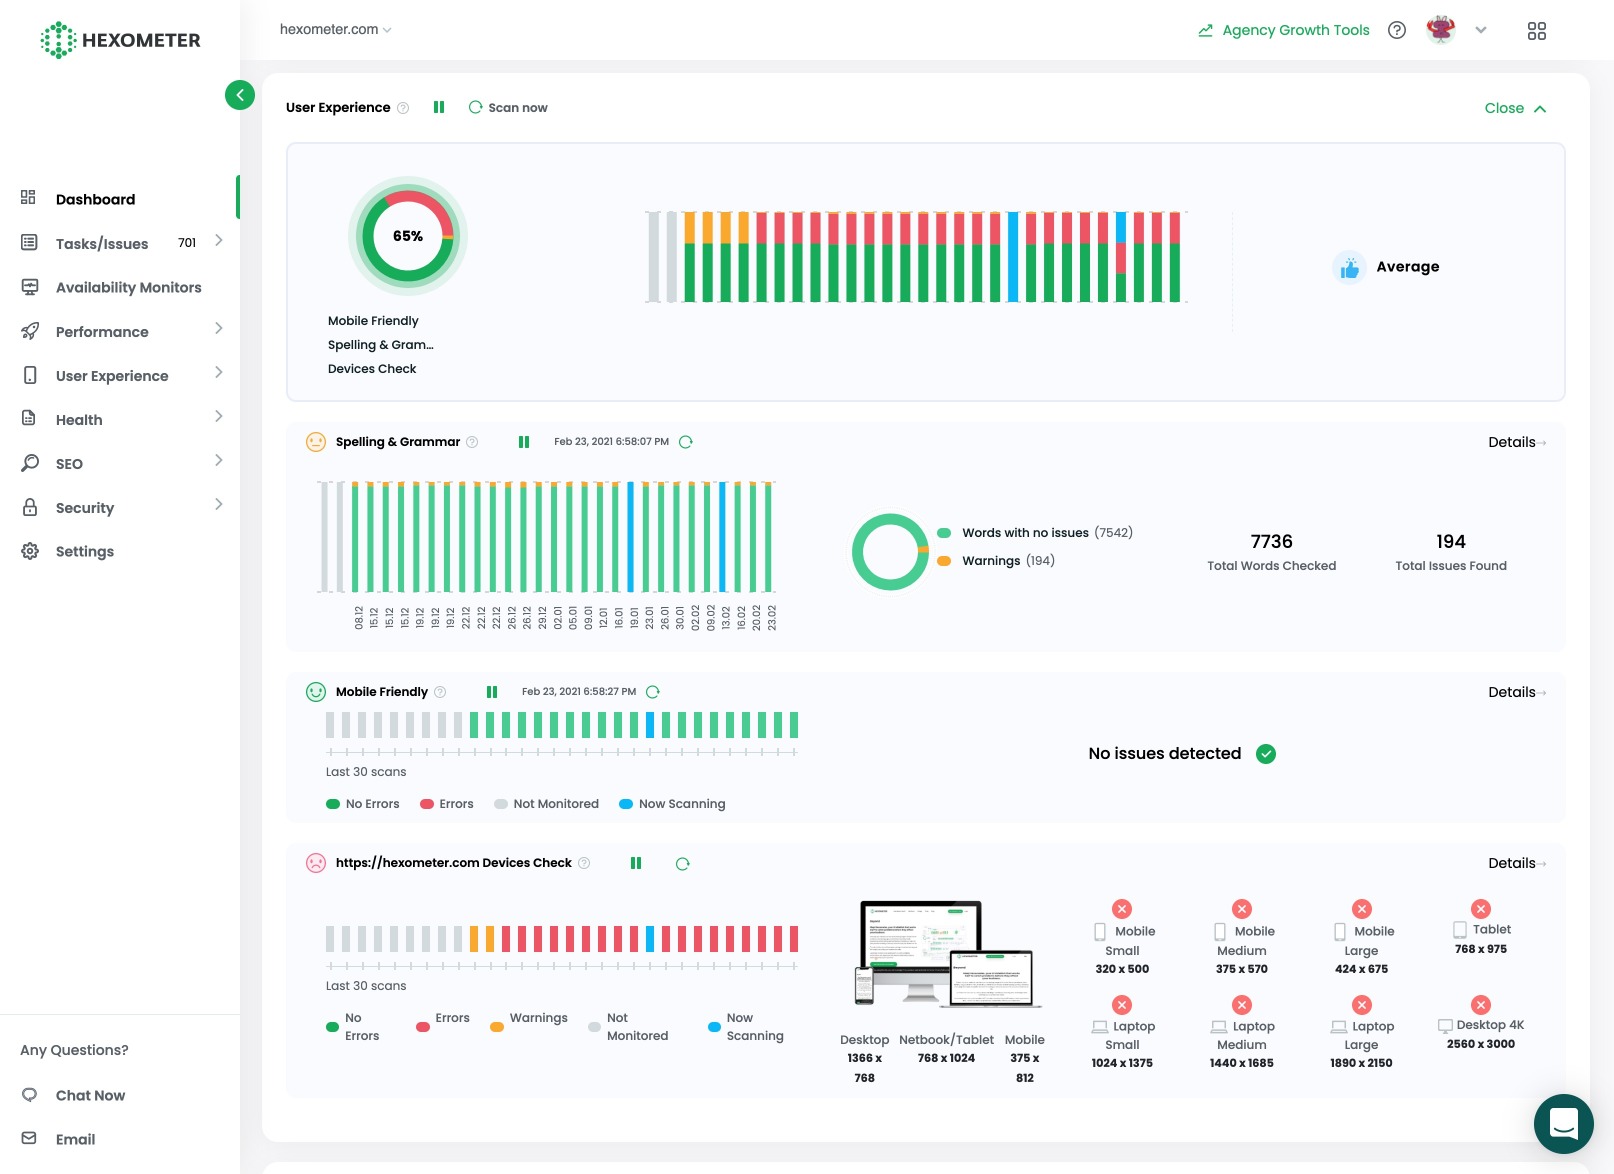Screen dimensions: 1614x1174
Task: Click Devices Check info icon
Action: [584, 863]
